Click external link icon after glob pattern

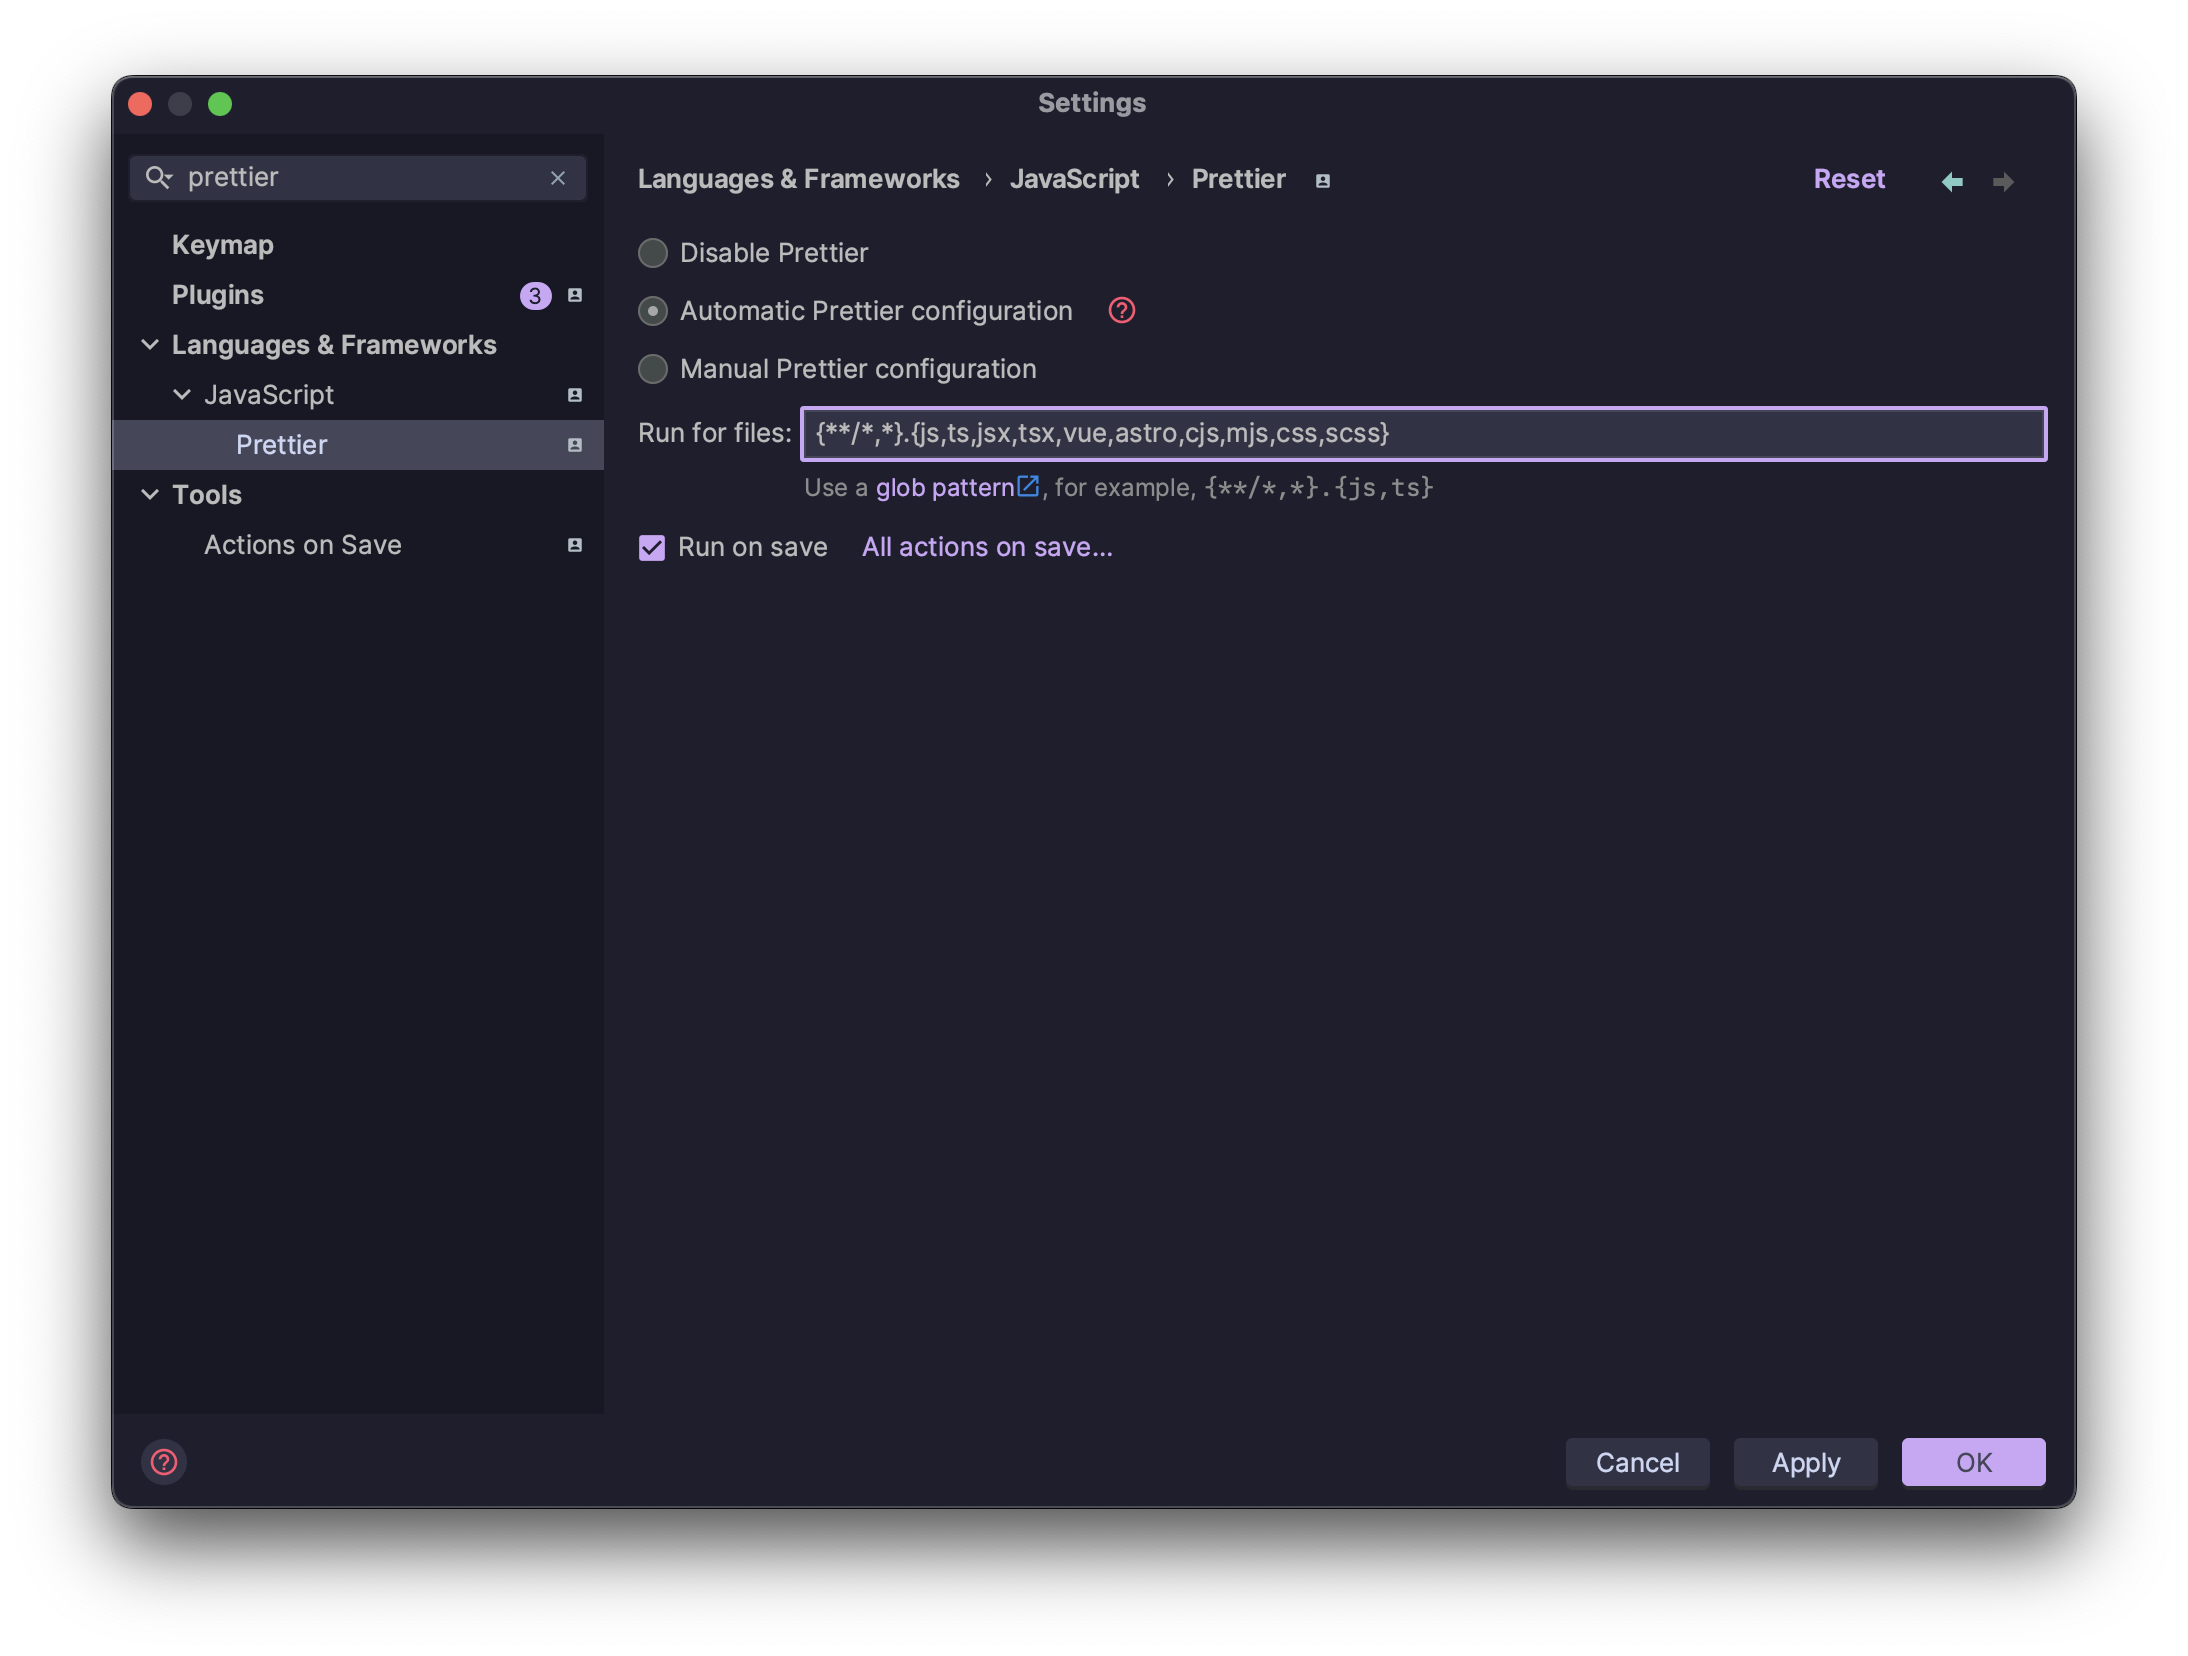click(1028, 486)
